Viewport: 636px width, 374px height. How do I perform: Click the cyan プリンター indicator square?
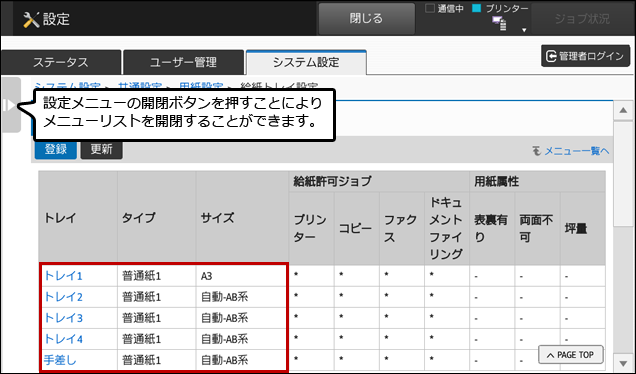[477, 9]
